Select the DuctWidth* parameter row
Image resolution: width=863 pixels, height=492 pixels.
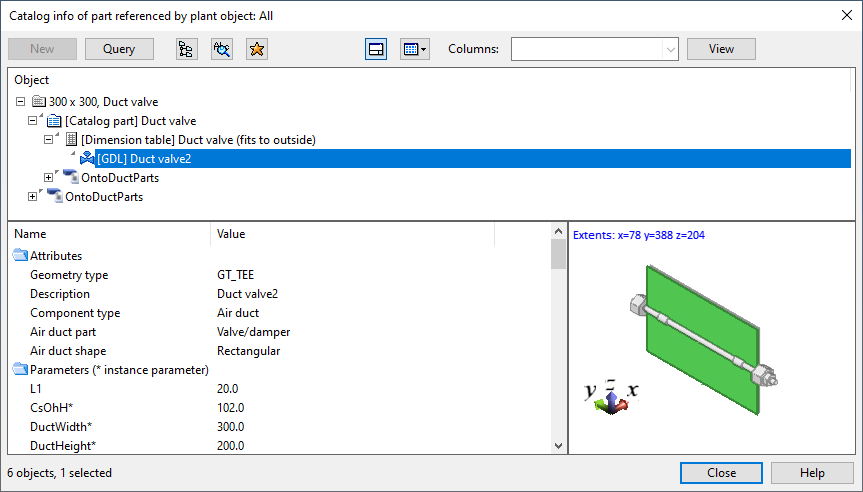280,427
